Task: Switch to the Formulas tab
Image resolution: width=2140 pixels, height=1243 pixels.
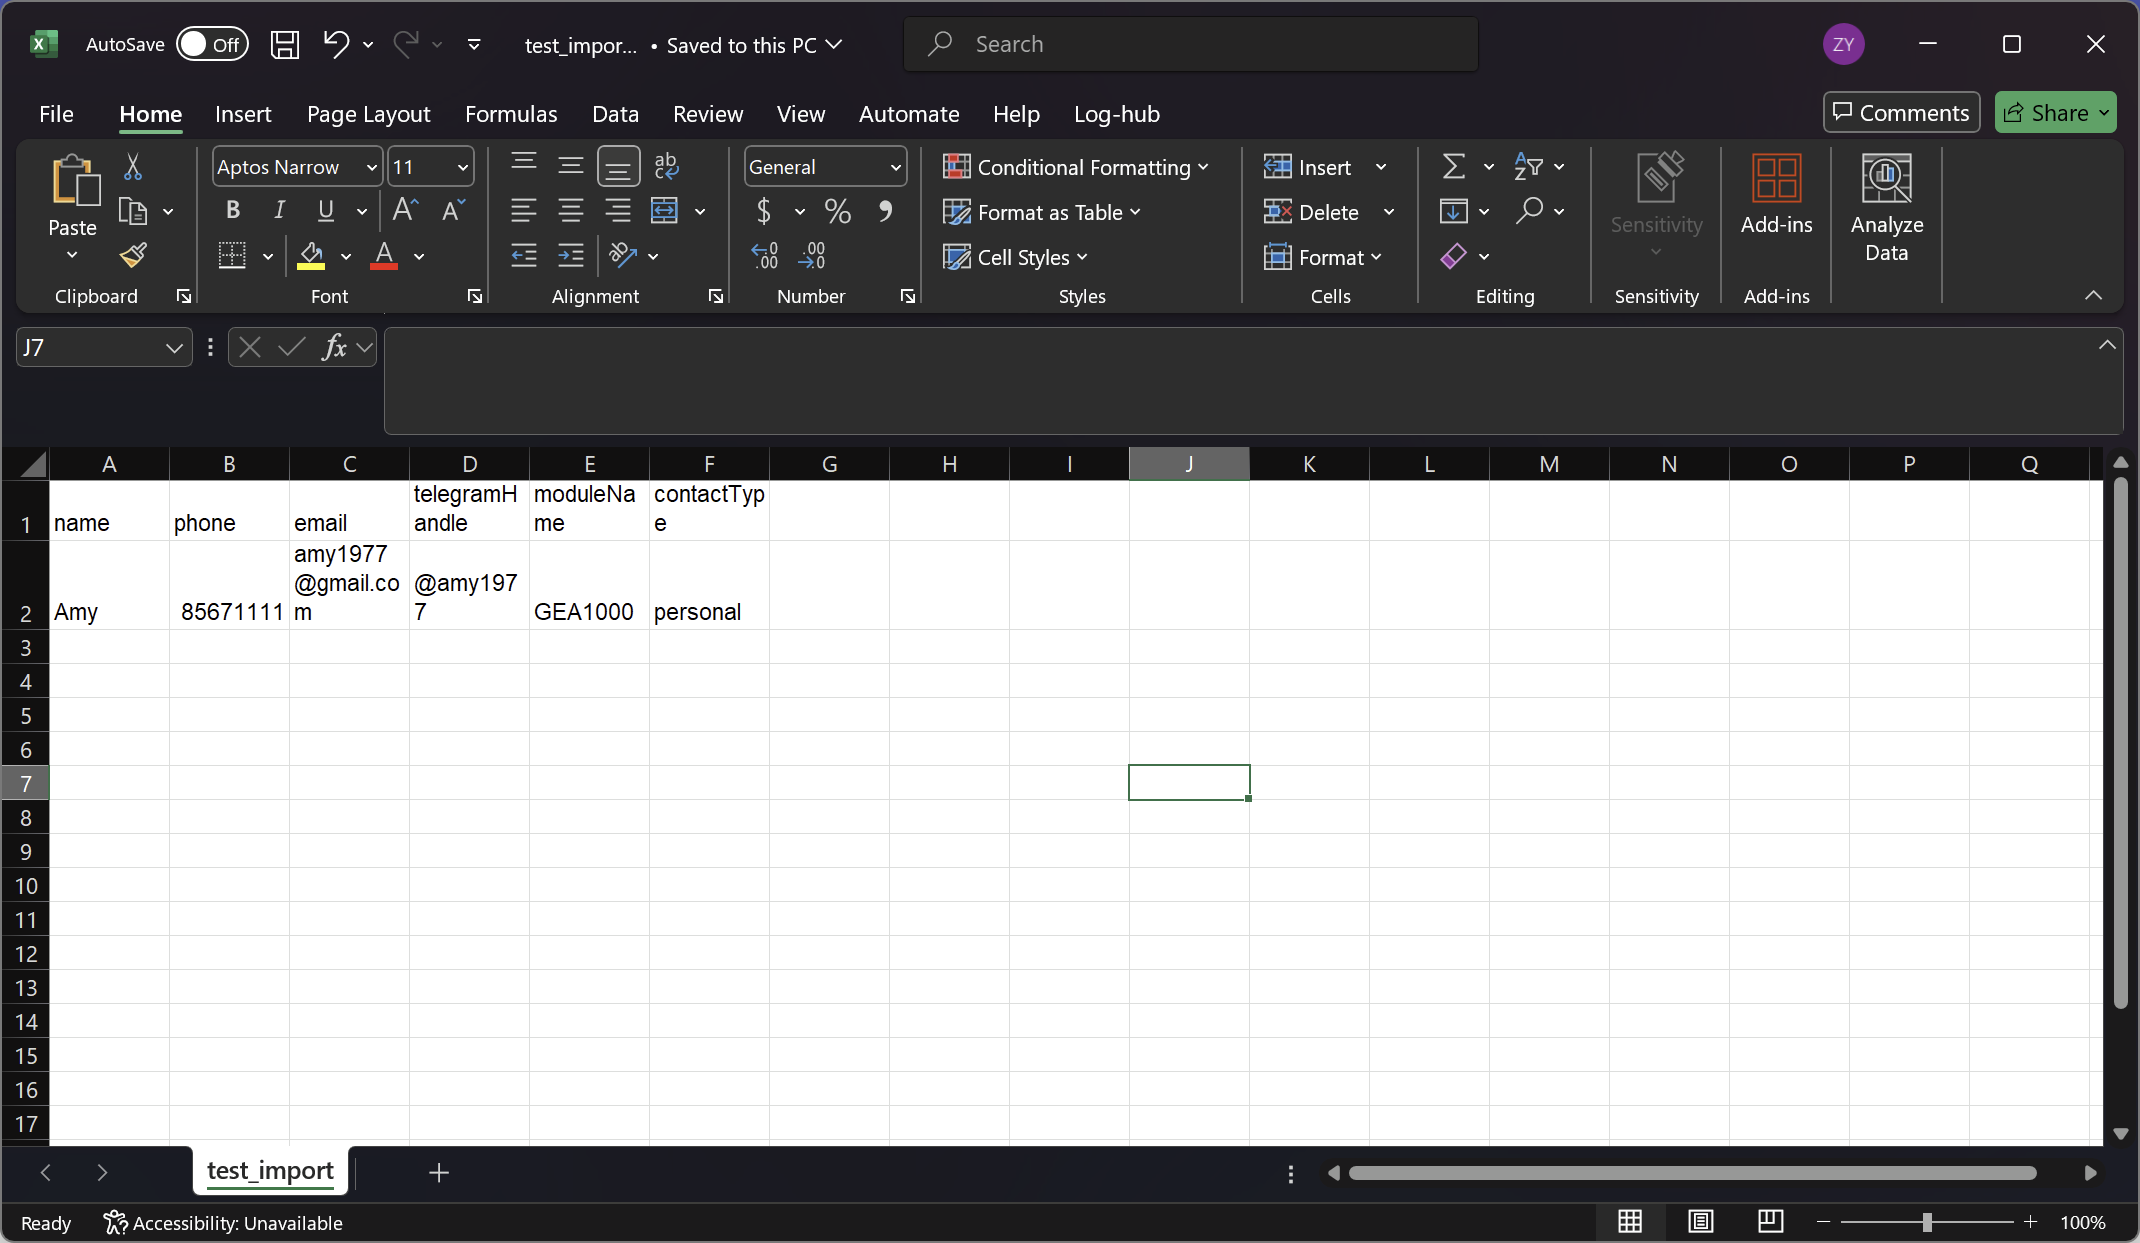Action: coord(511,114)
